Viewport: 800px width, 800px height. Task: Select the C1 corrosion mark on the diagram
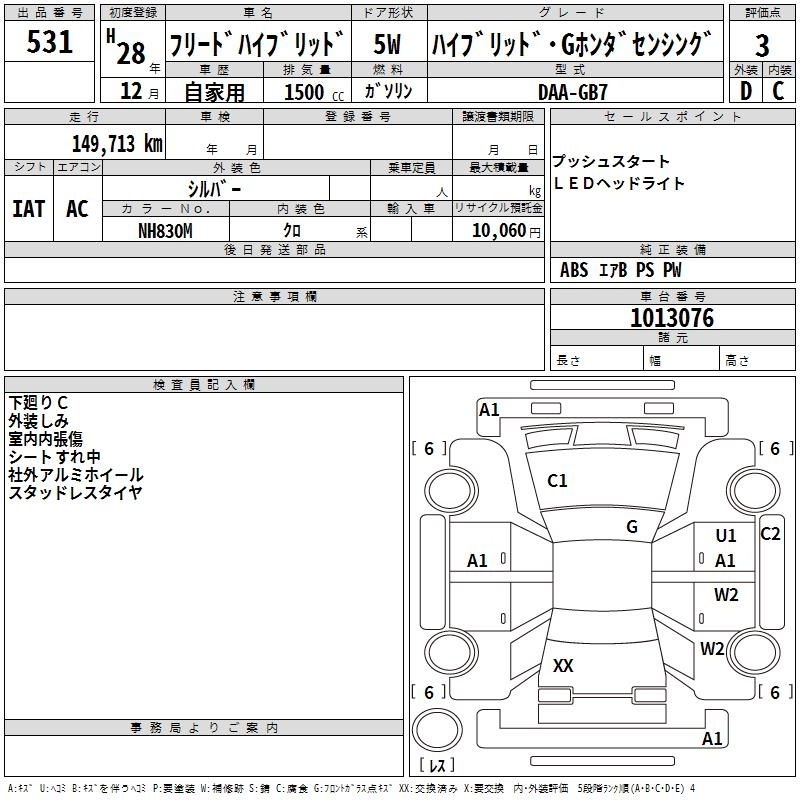(557, 481)
